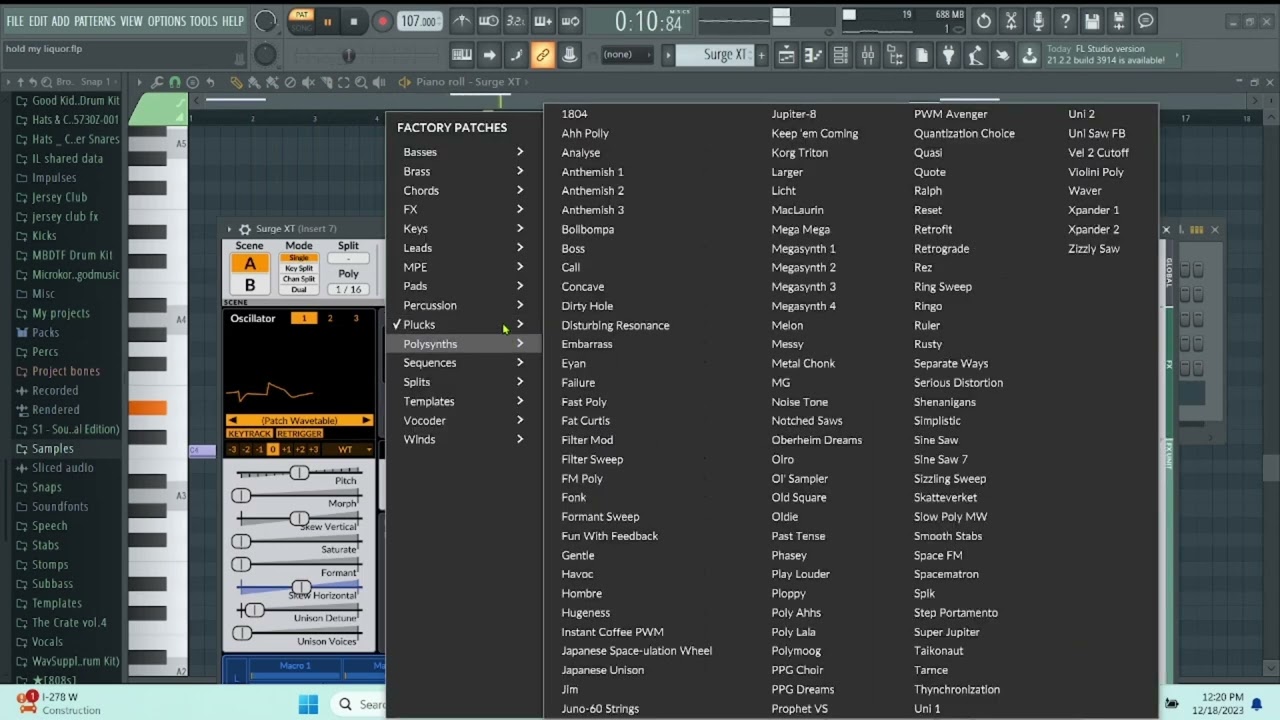Expand the Keys patch submenu
Image resolution: width=1280 pixels, height=720 pixels.
click(463, 229)
